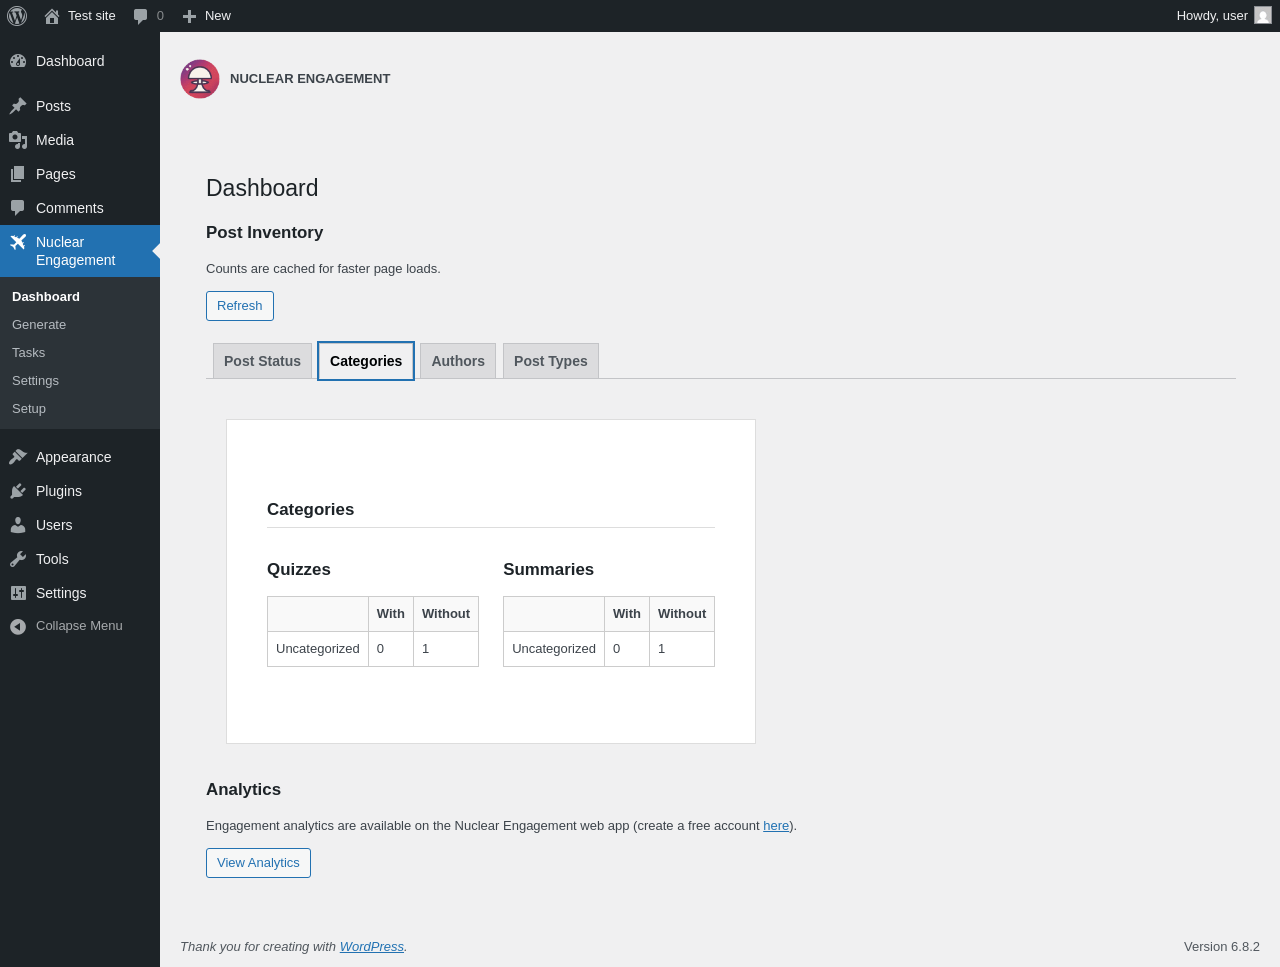Screen dimensions: 1280x967
Task: Open the Dashboard main menu item
Action: (x=80, y=61)
